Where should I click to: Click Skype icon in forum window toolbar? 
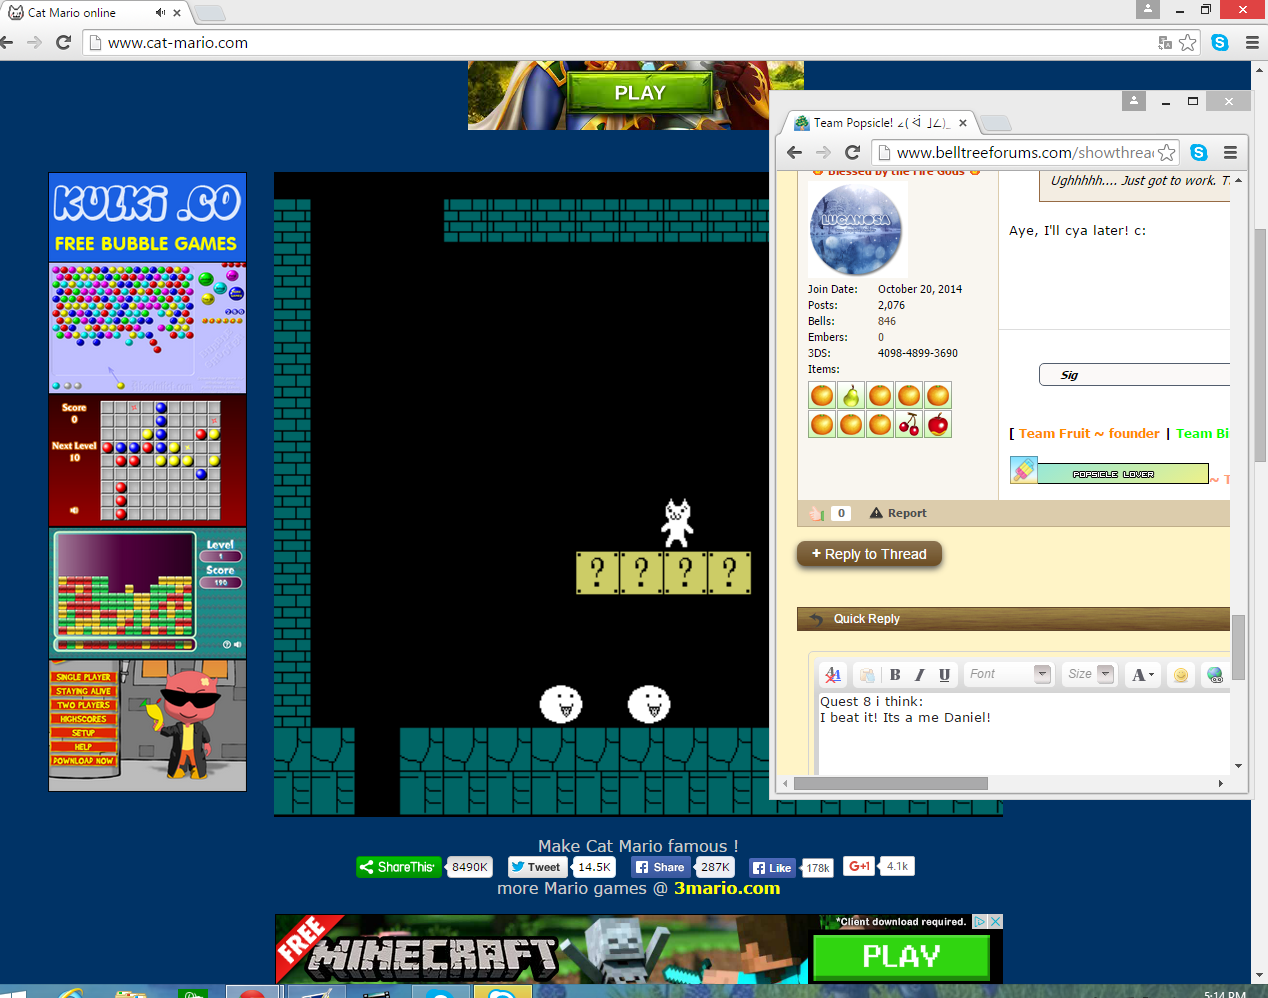pyautogui.click(x=1199, y=152)
